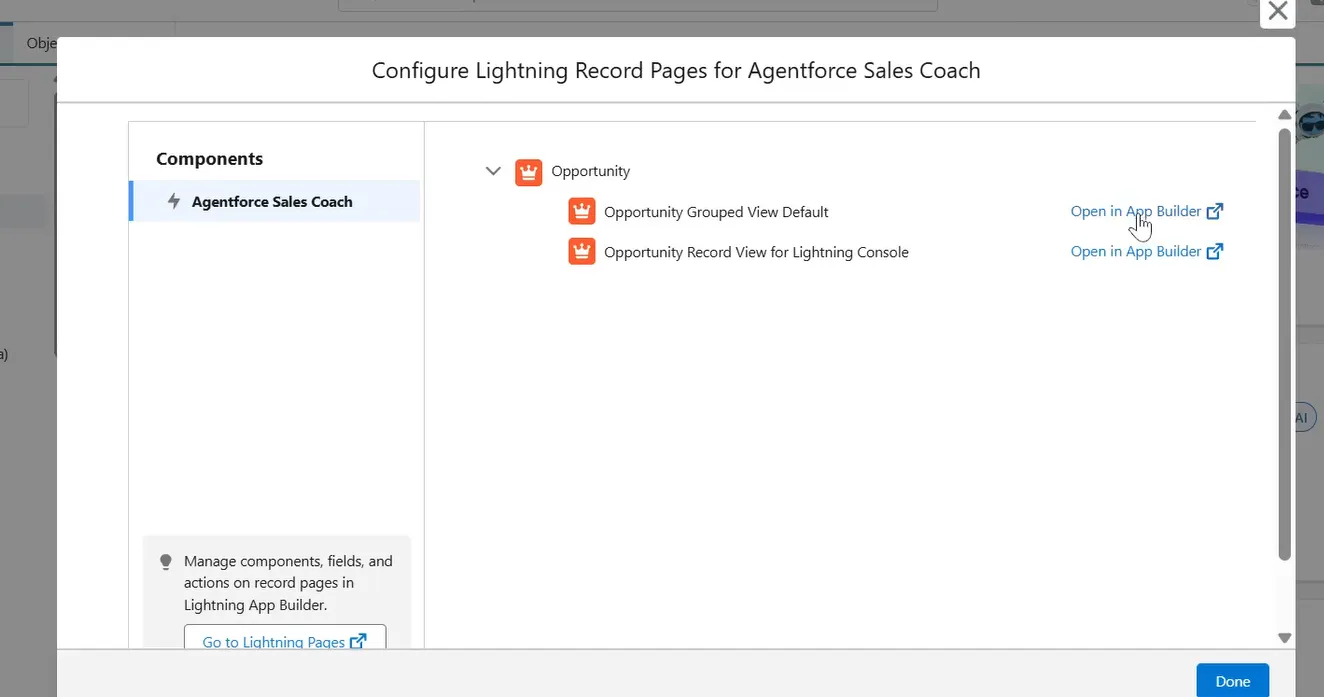Click the scrollbar down arrow
Screen dimensions: 1324x697
[1285, 638]
